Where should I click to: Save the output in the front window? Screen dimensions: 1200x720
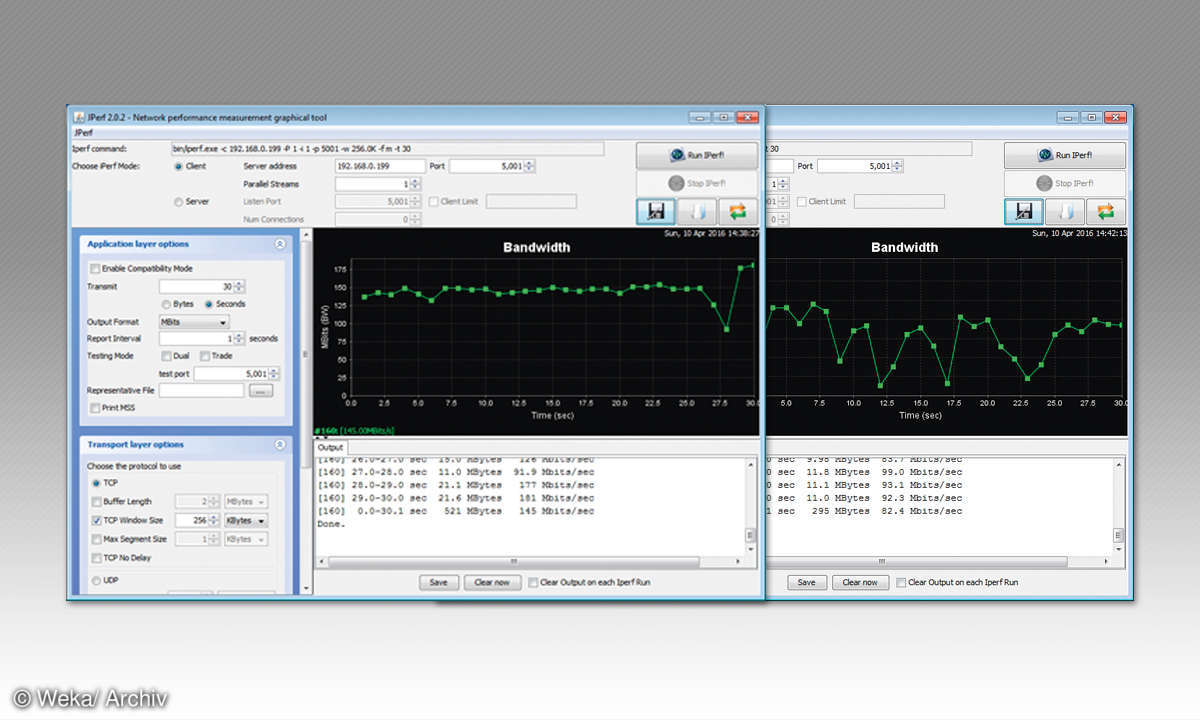pyautogui.click(x=438, y=582)
